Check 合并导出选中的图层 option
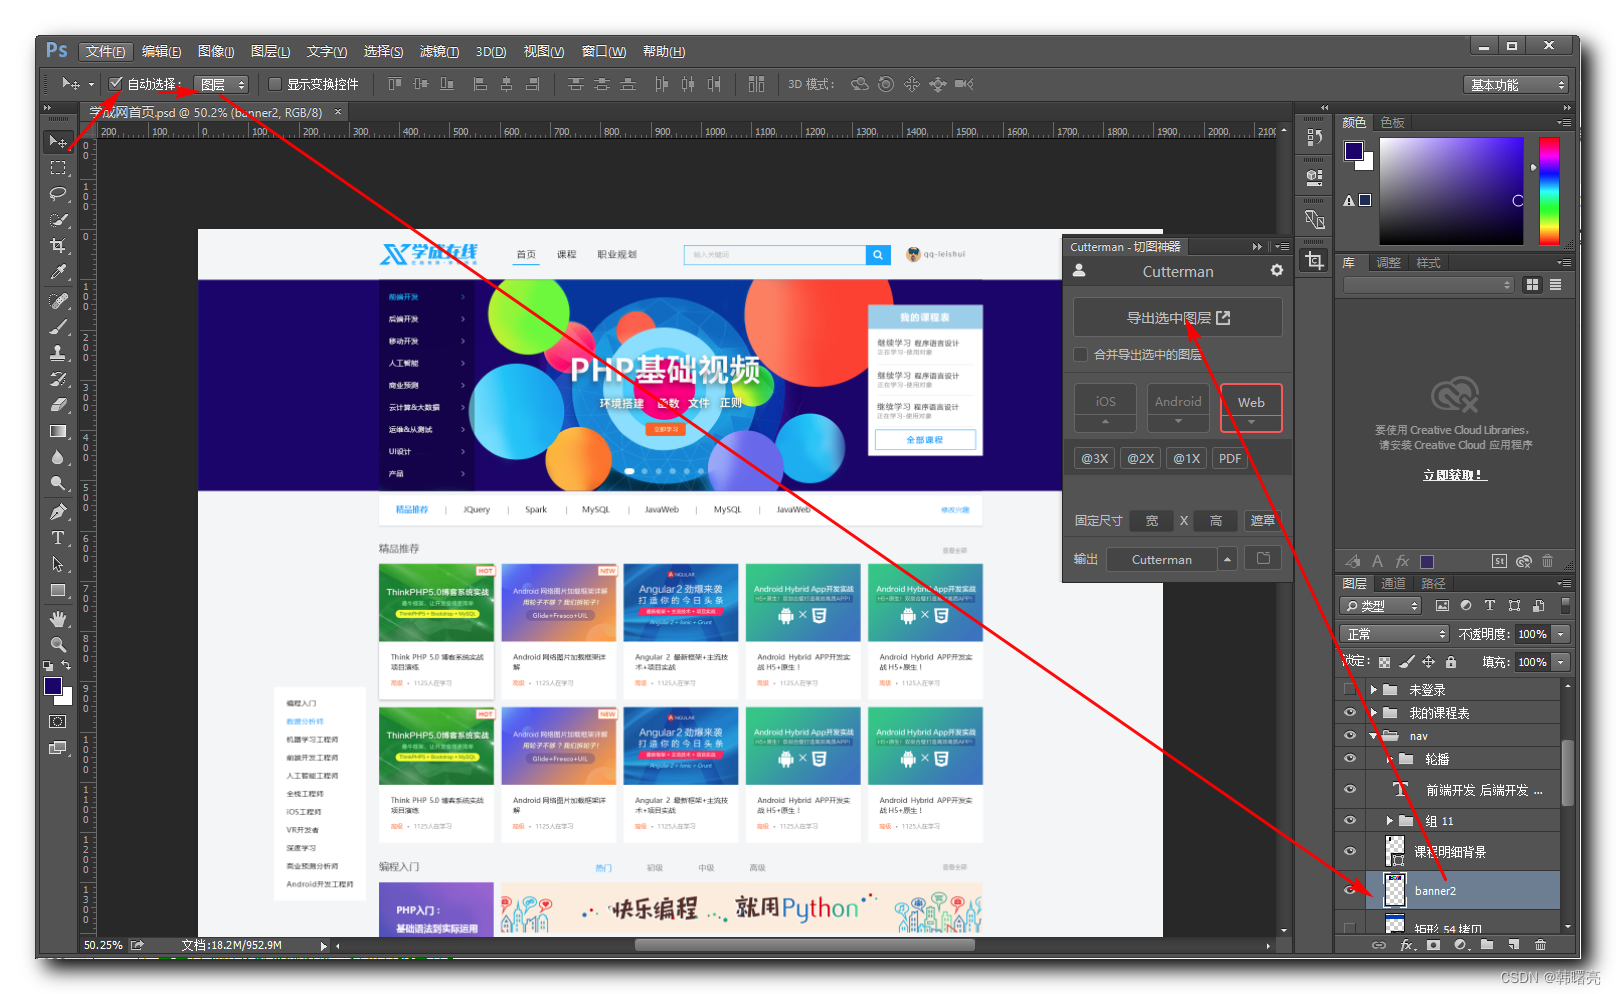1616x994 pixels. (x=1080, y=354)
